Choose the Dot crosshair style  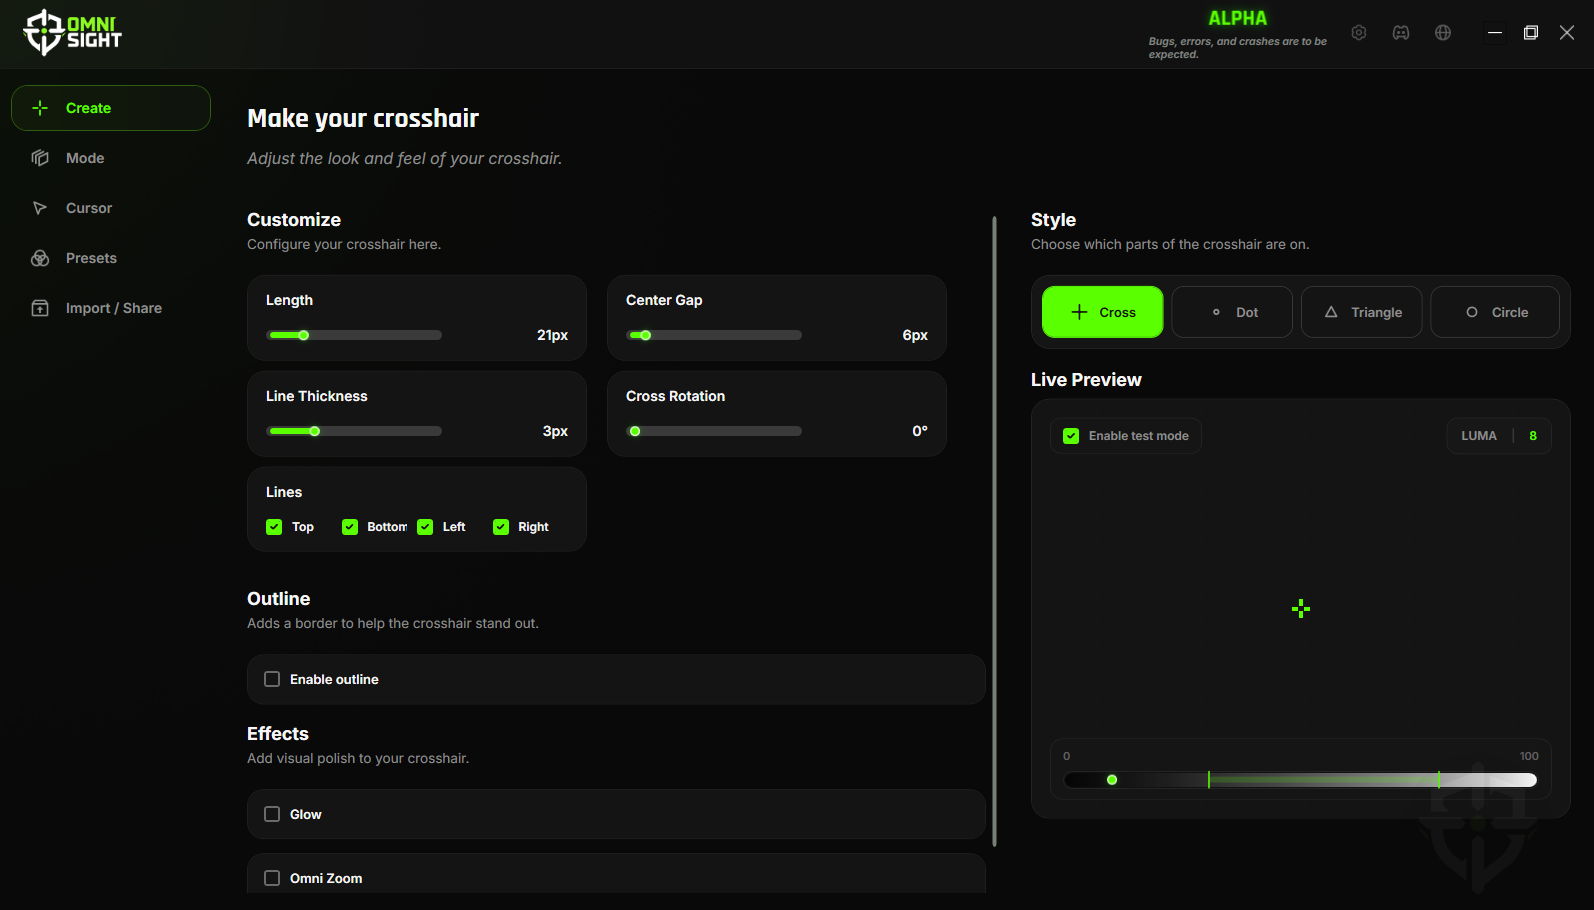[1232, 312]
